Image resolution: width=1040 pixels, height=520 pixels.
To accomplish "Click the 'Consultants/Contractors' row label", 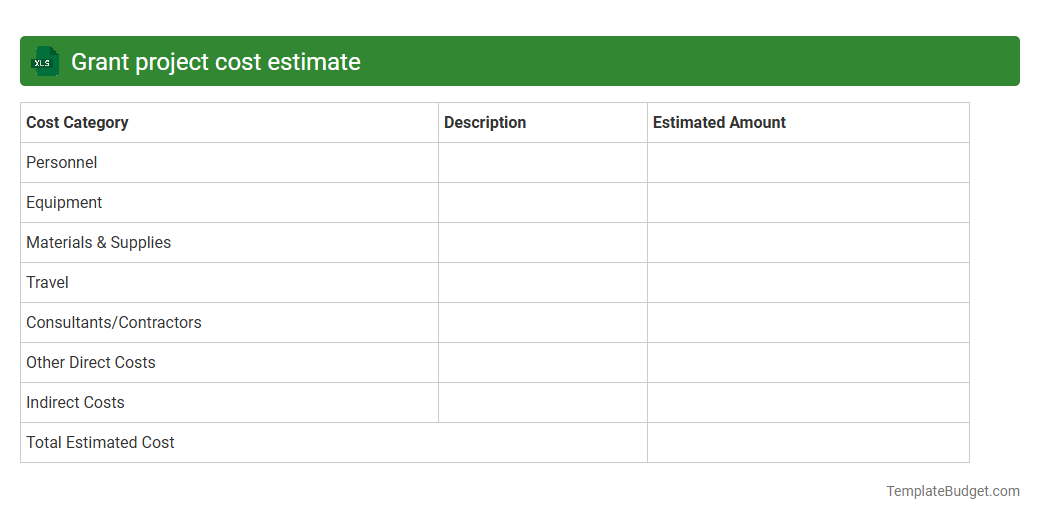I will [113, 322].
